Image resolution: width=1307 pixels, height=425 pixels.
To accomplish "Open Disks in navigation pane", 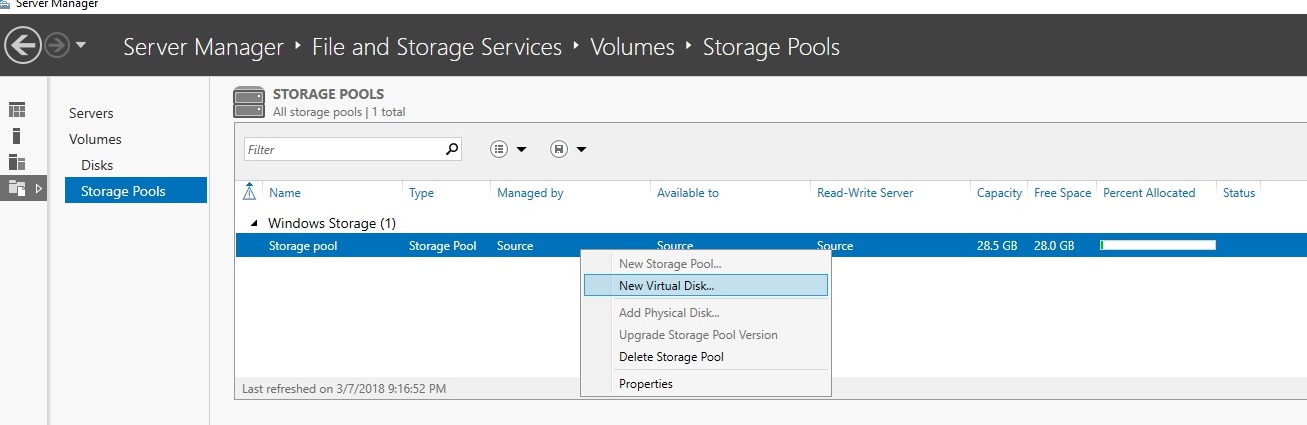I will coord(97,165).
